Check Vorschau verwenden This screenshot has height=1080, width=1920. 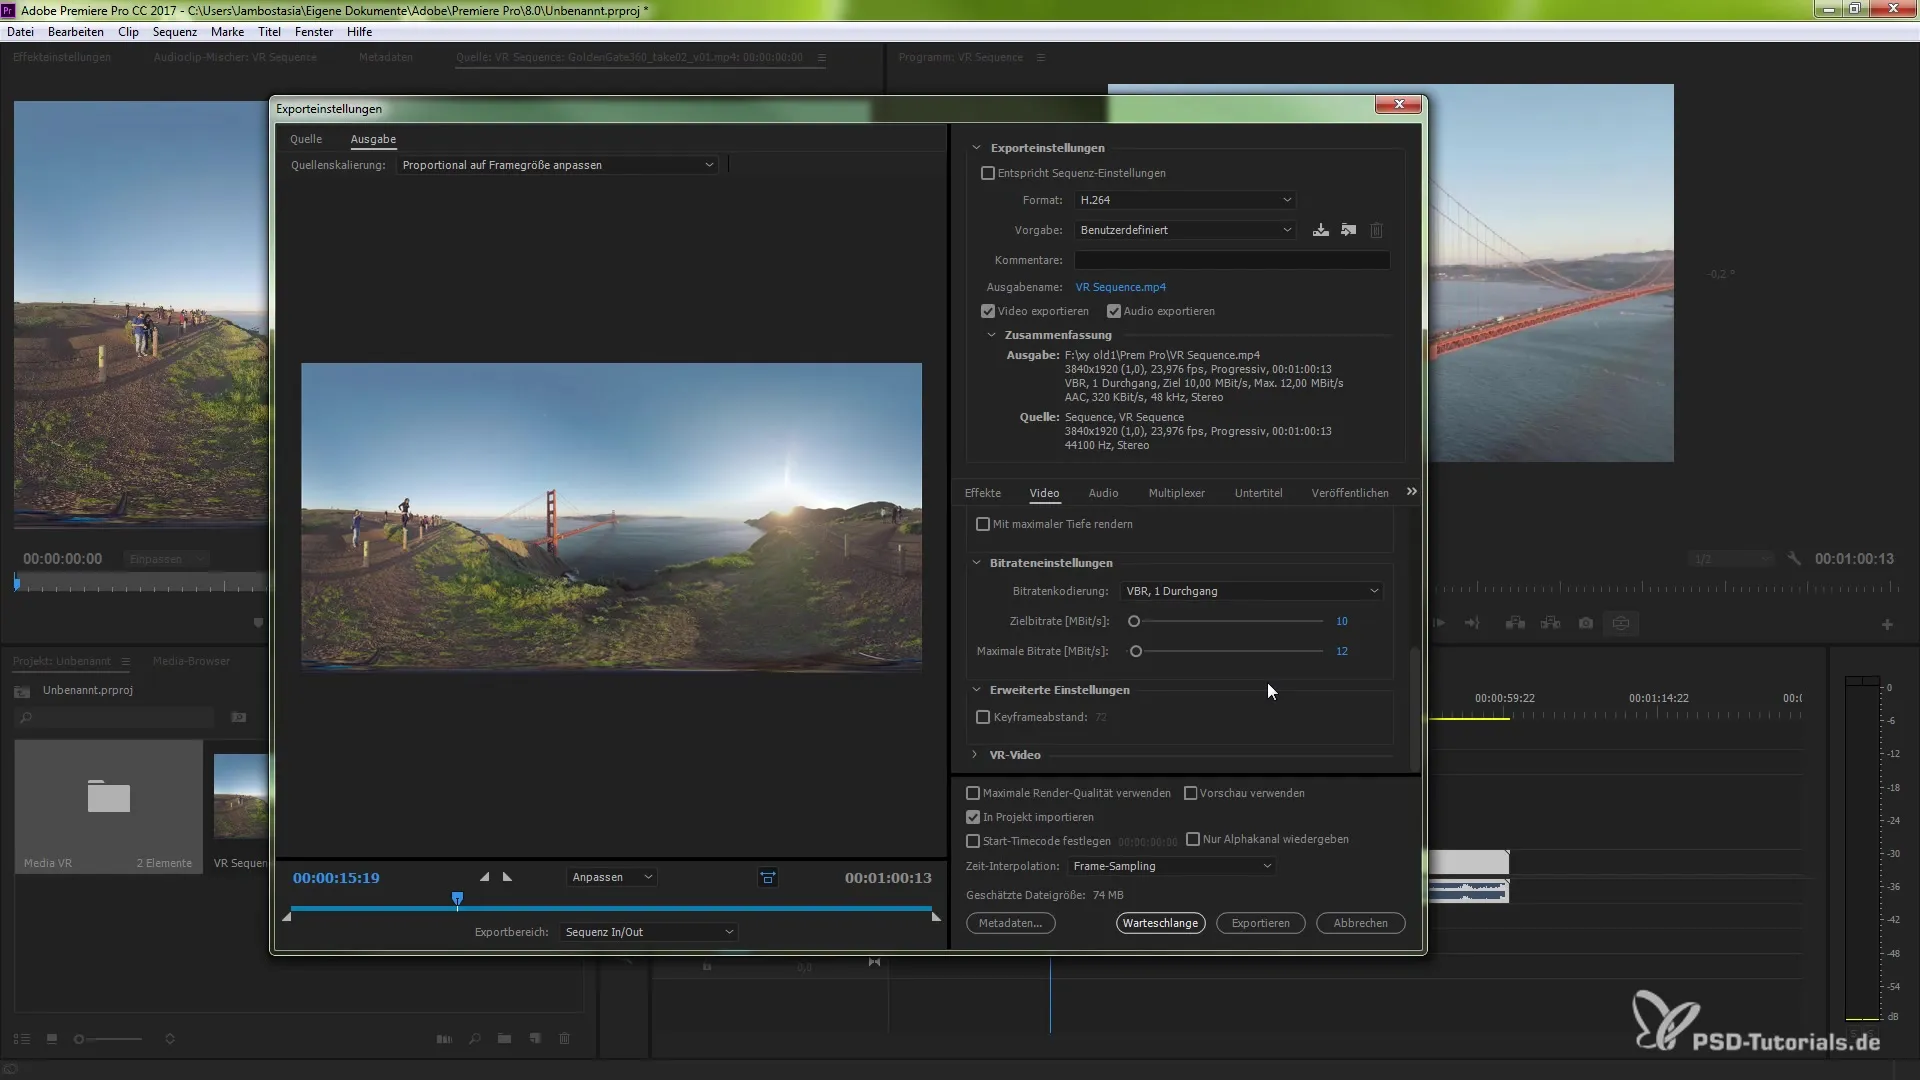pyautogui.click(x=1190, y=793)
